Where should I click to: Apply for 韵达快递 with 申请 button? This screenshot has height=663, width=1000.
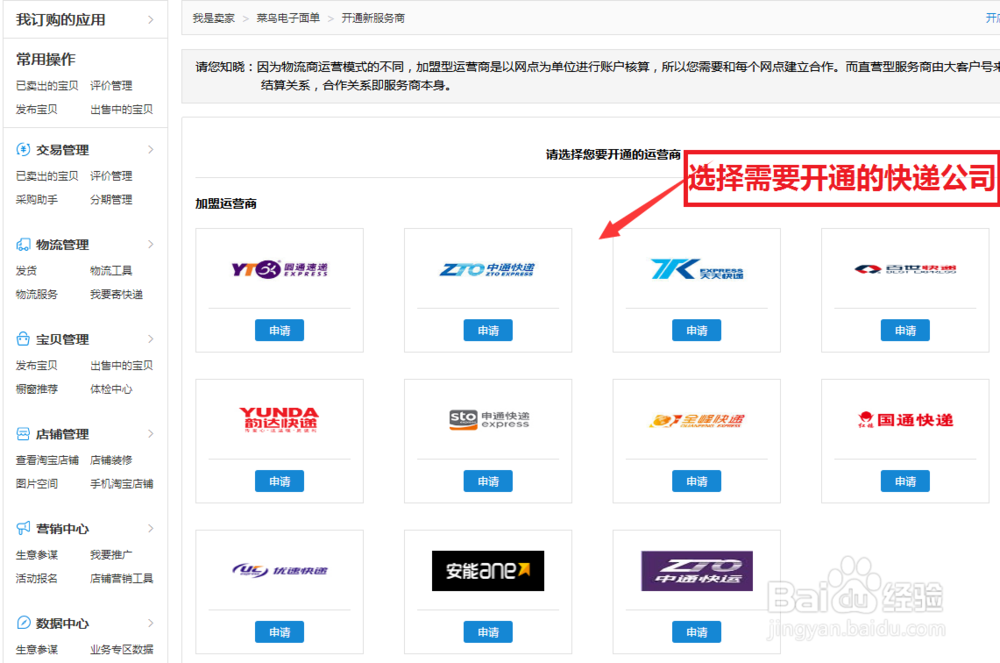coord(279,481)
